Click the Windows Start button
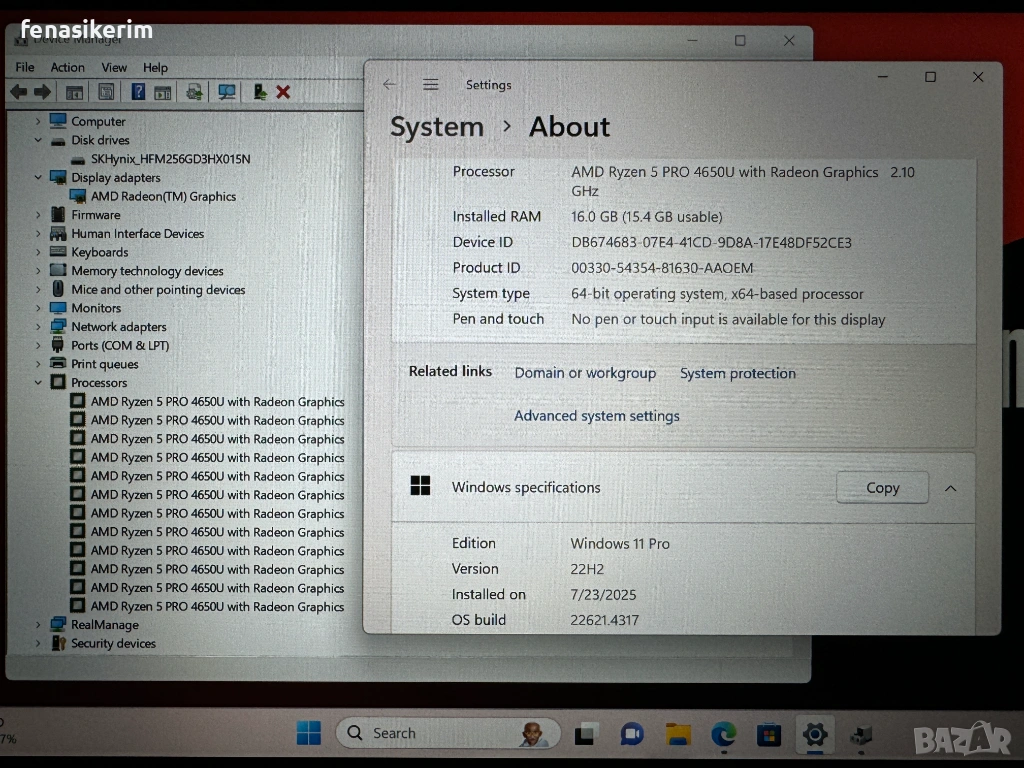 pos(308,734)
